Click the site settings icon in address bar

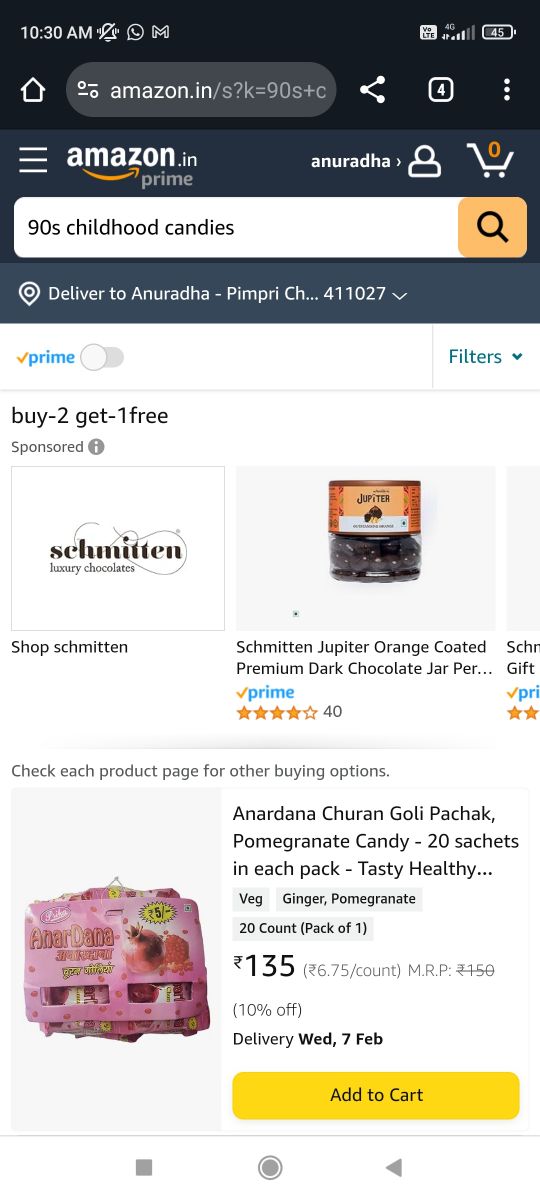[x=88, y=90]
